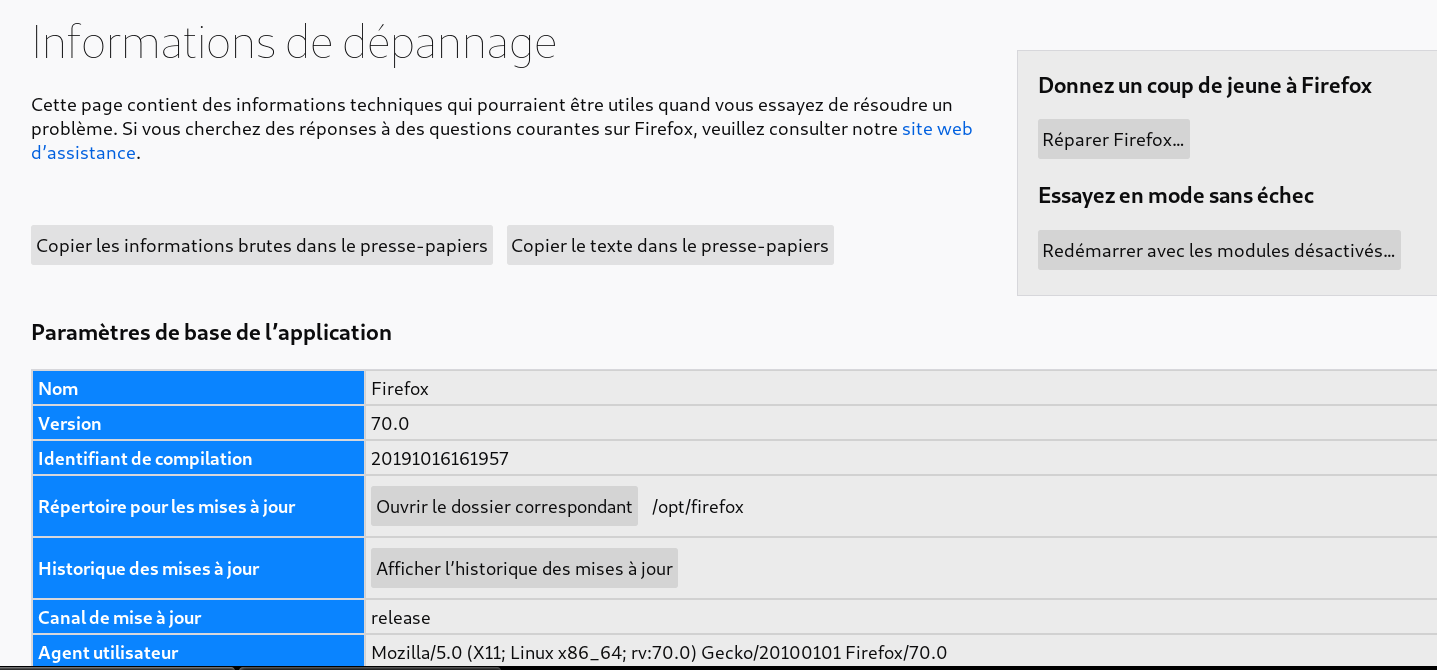This screenshot has height=670, width=1437.
Task: Click Historique des mises à jour header
Action: pos(199,568)
